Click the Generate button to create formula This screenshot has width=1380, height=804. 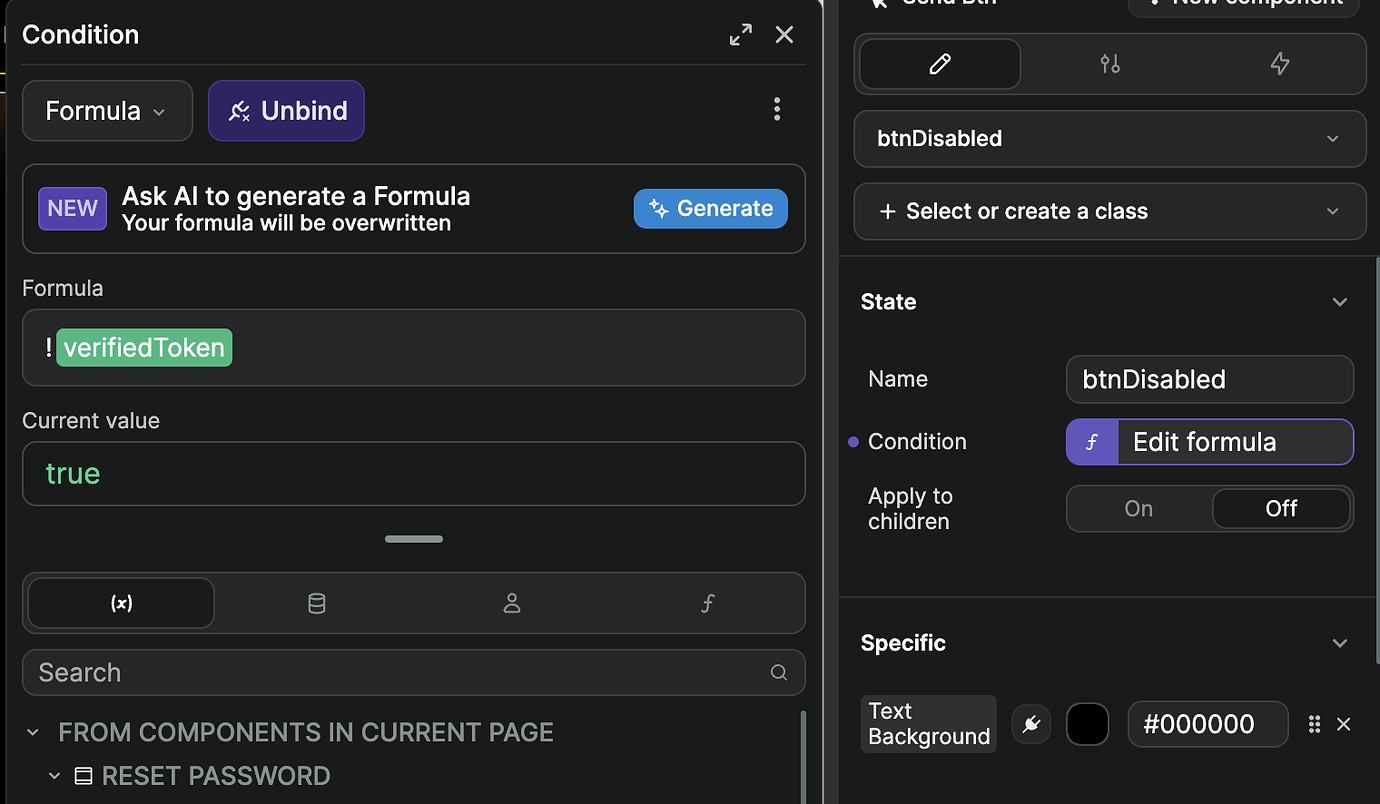[x=710, y=208]
